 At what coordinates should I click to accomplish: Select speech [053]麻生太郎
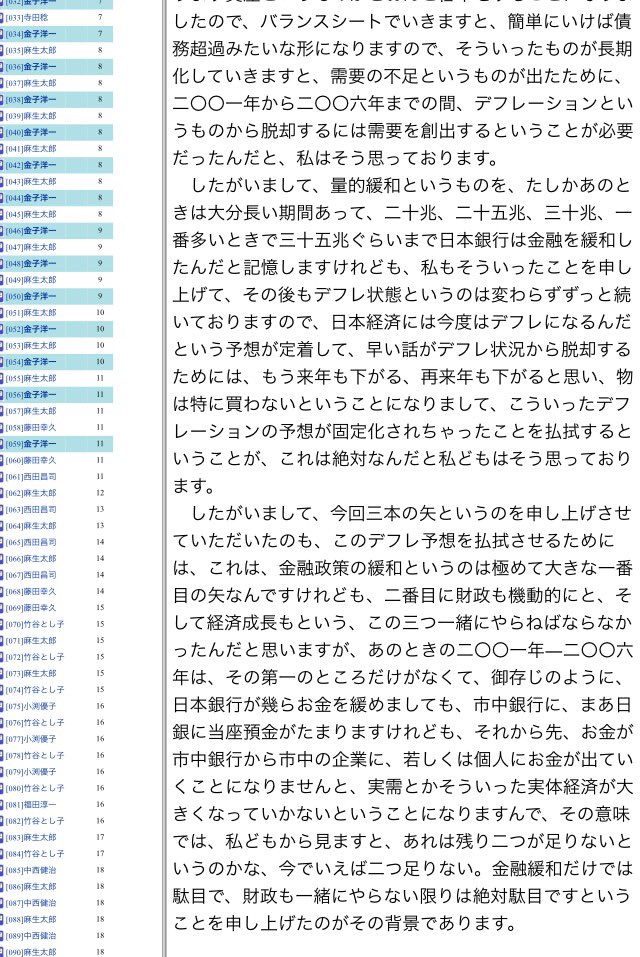pyautogui.click(x=31, y=346)
